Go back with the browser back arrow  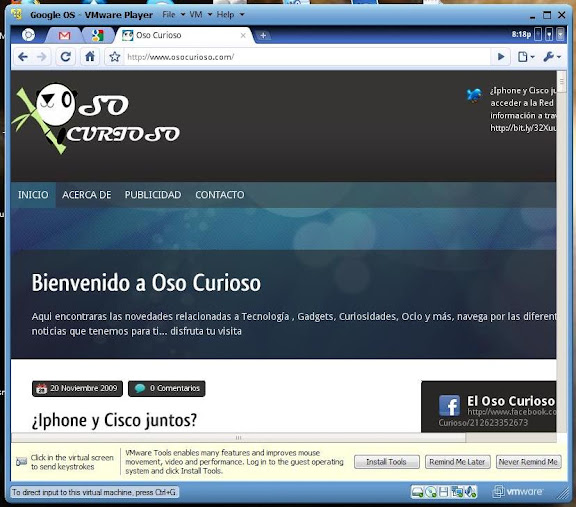click(23, 57)
